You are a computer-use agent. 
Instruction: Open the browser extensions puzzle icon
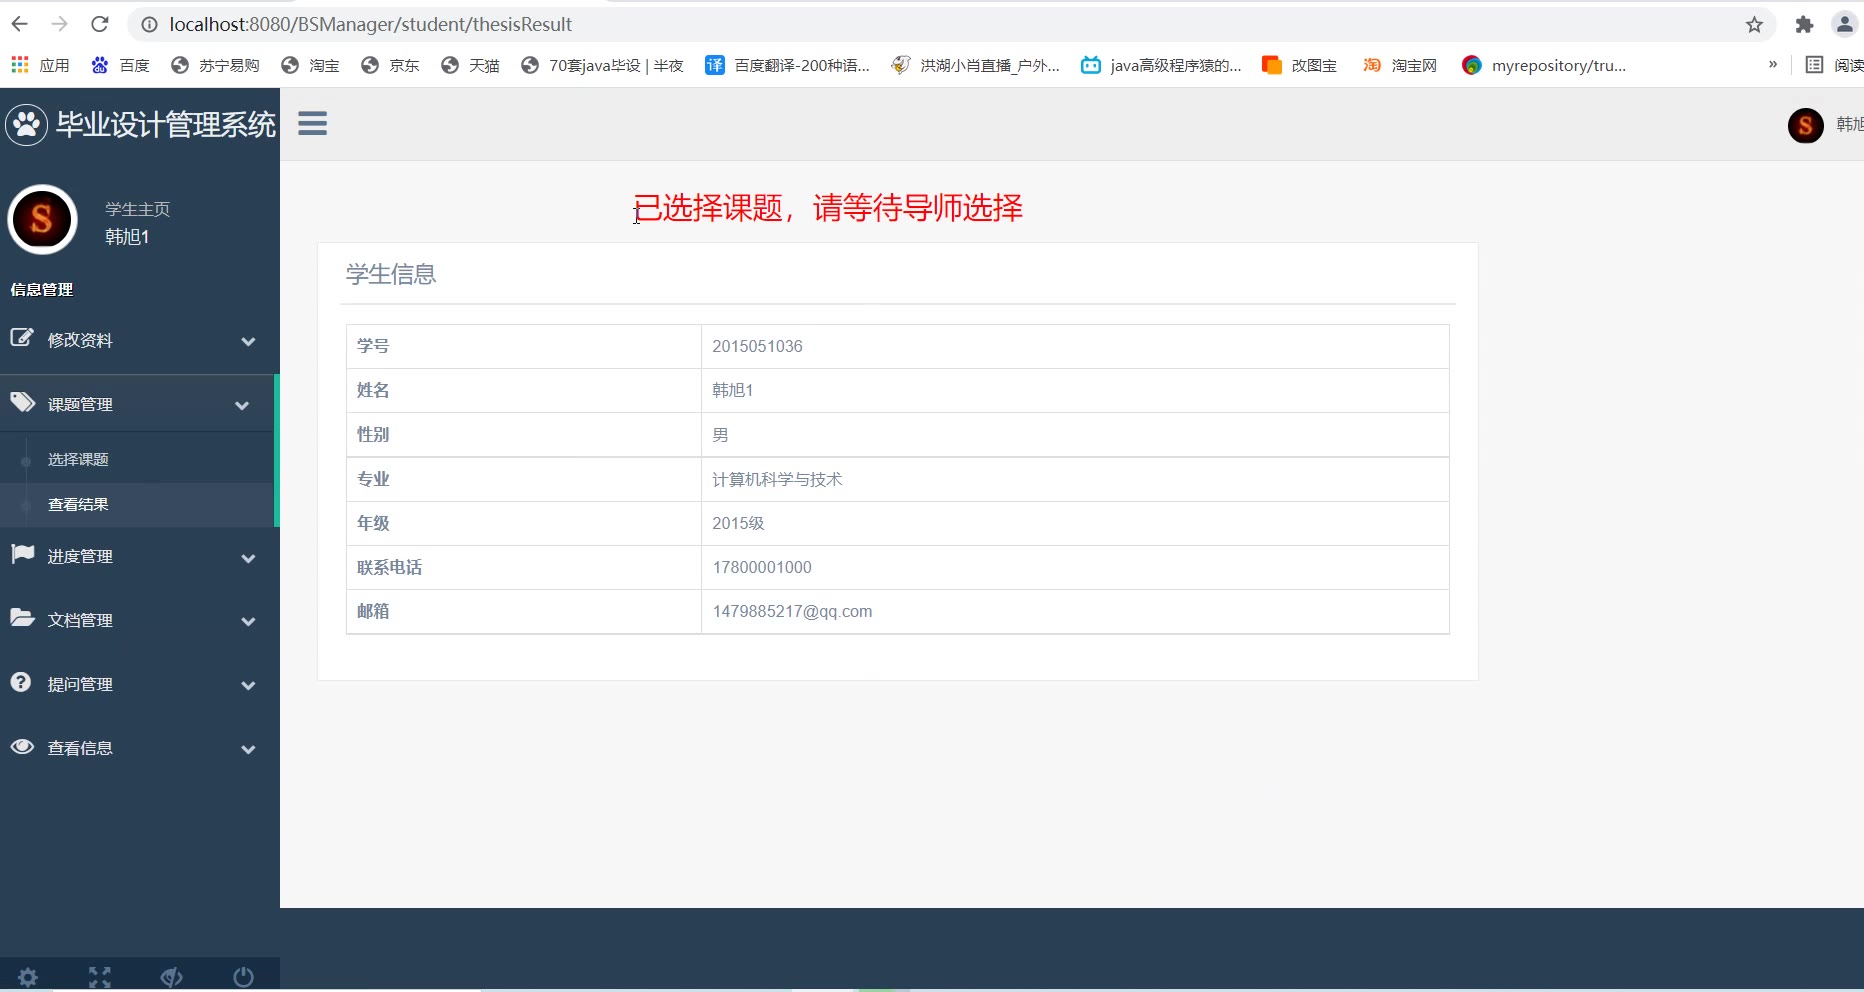pyautogui.click(x=1804, y=25)
